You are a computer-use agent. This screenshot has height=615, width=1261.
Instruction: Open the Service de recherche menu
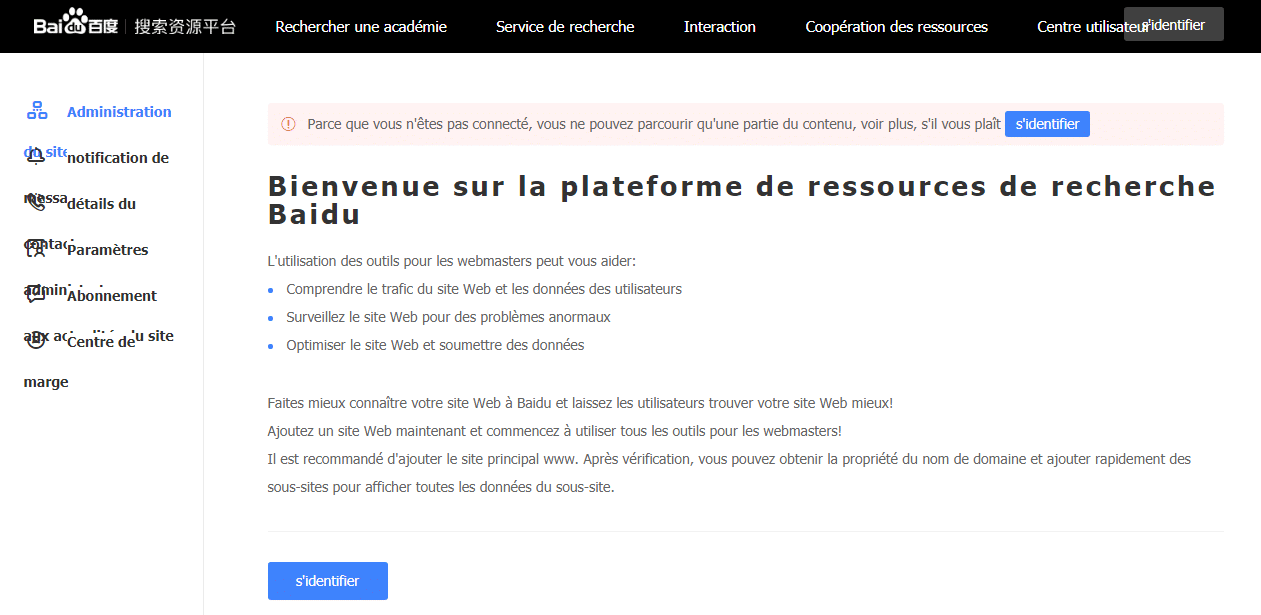[565, 27]
